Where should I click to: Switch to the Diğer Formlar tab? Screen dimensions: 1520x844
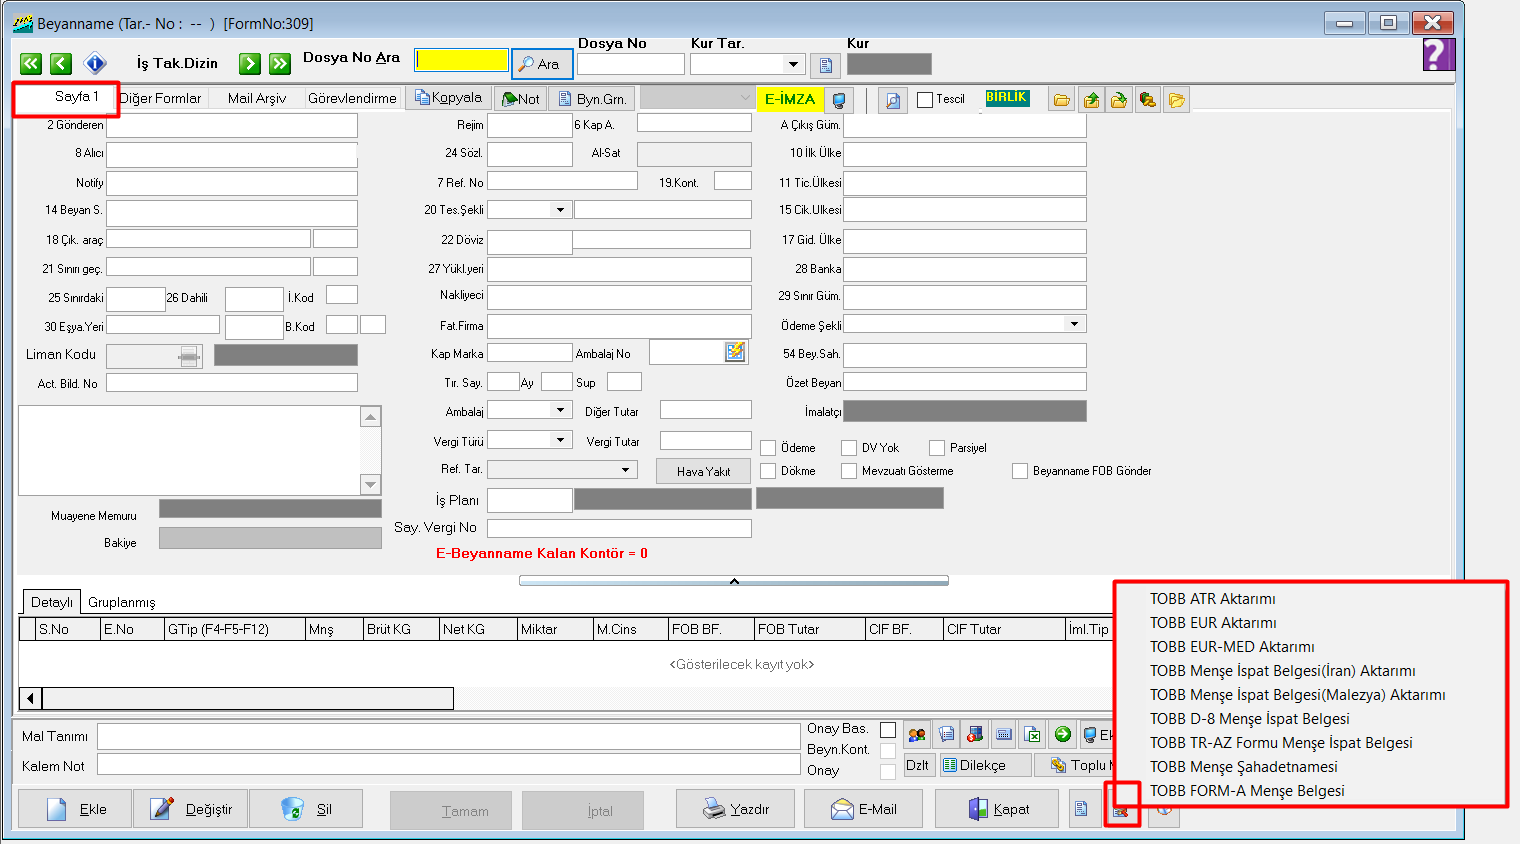(x=160, y=98)
